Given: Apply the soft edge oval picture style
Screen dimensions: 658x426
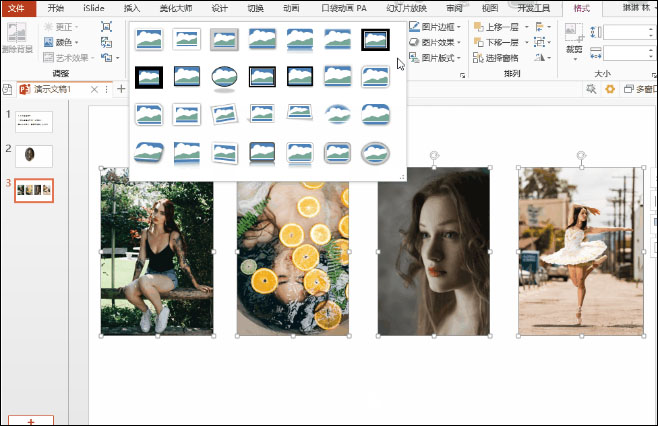Looking at the screenshot, I should [x=338, y=114].
